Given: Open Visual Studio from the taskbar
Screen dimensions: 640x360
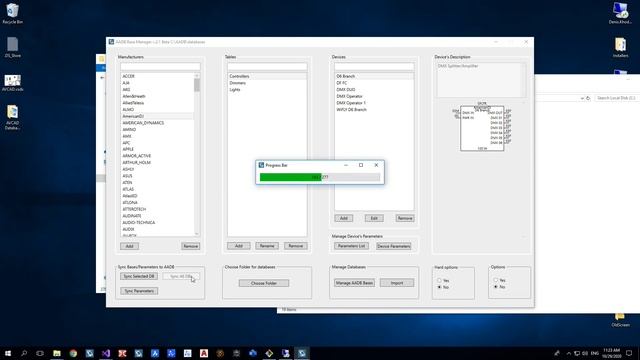Looking at the screenshot, I should [106, 353].
